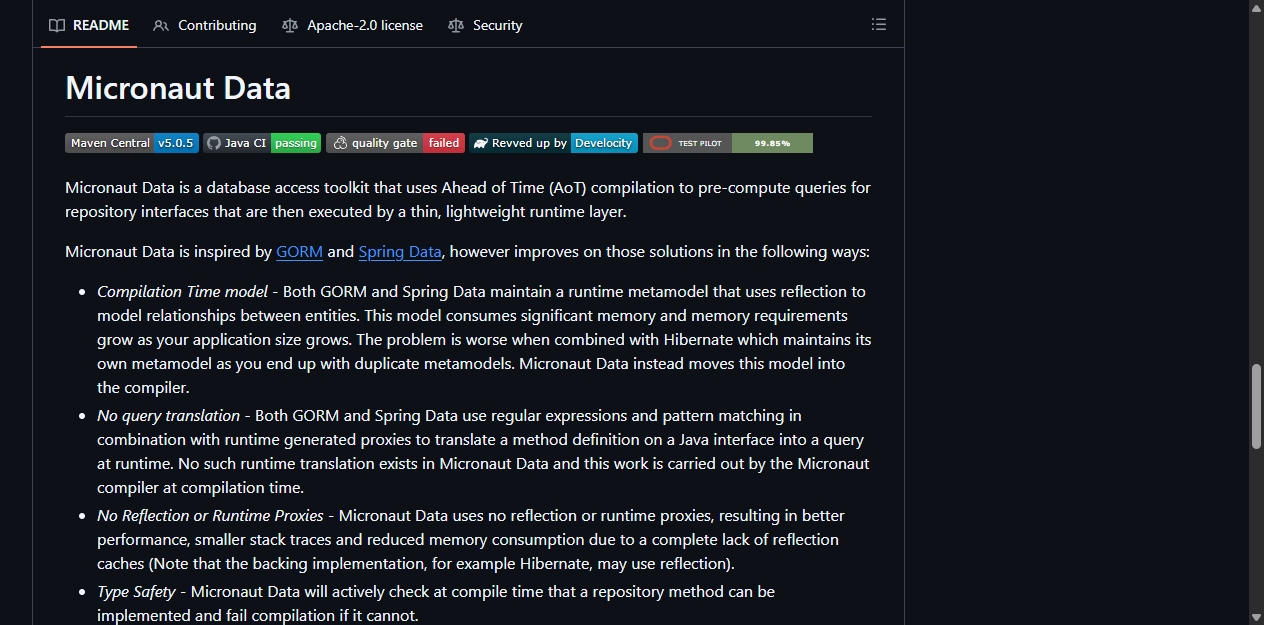This screenshot has width=1264, height=625.
Task: Click the italic 'No query translation' text
Action: pyautogui.click(x=168, y=416)
